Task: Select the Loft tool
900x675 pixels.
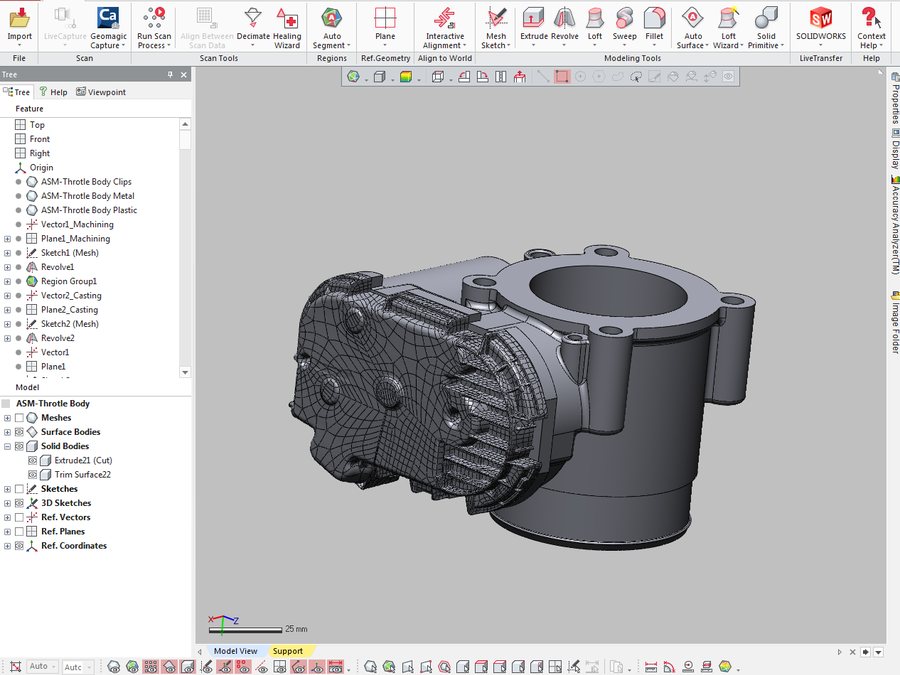Action: 595,25
